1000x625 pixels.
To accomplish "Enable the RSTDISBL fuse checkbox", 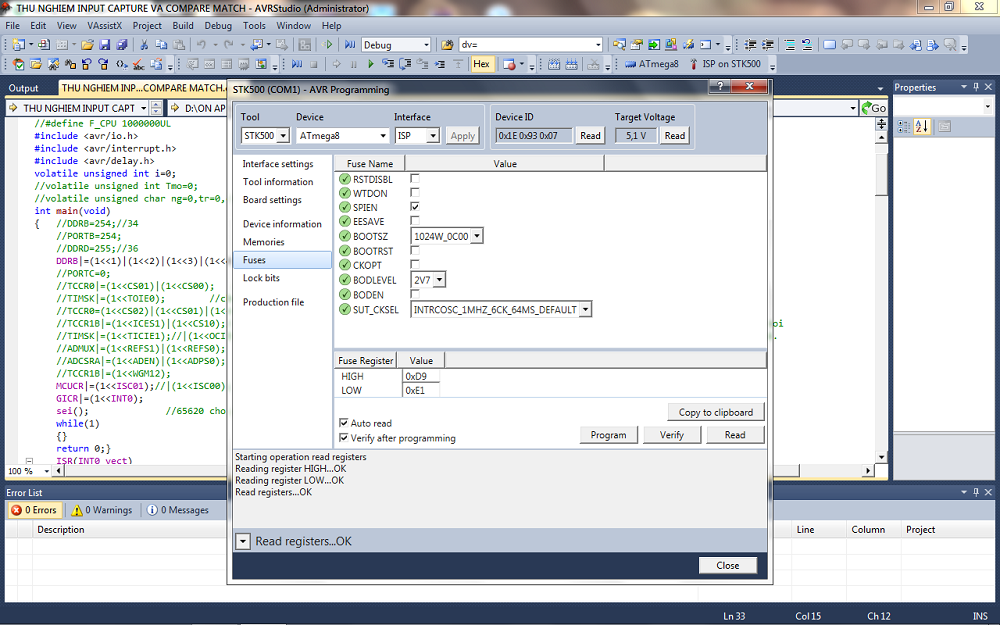I will 415,179.
